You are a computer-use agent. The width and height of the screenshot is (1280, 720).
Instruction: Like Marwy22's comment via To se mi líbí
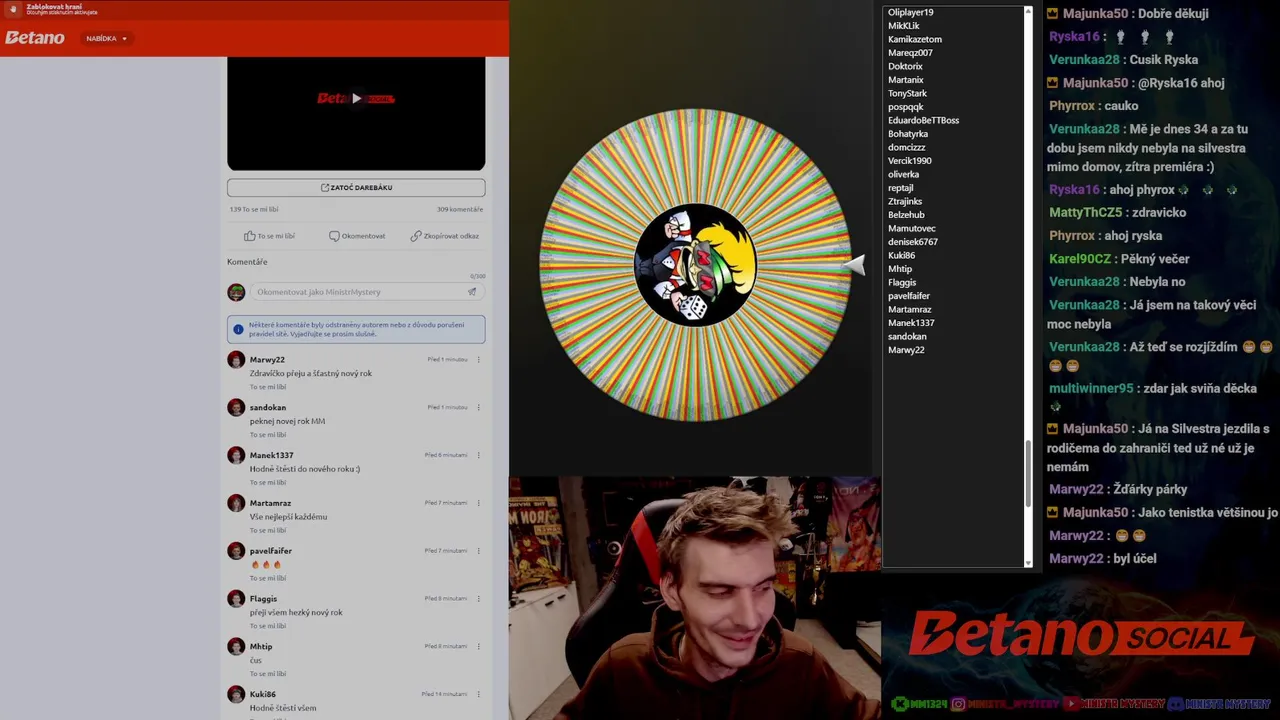[x=268, y=387]
